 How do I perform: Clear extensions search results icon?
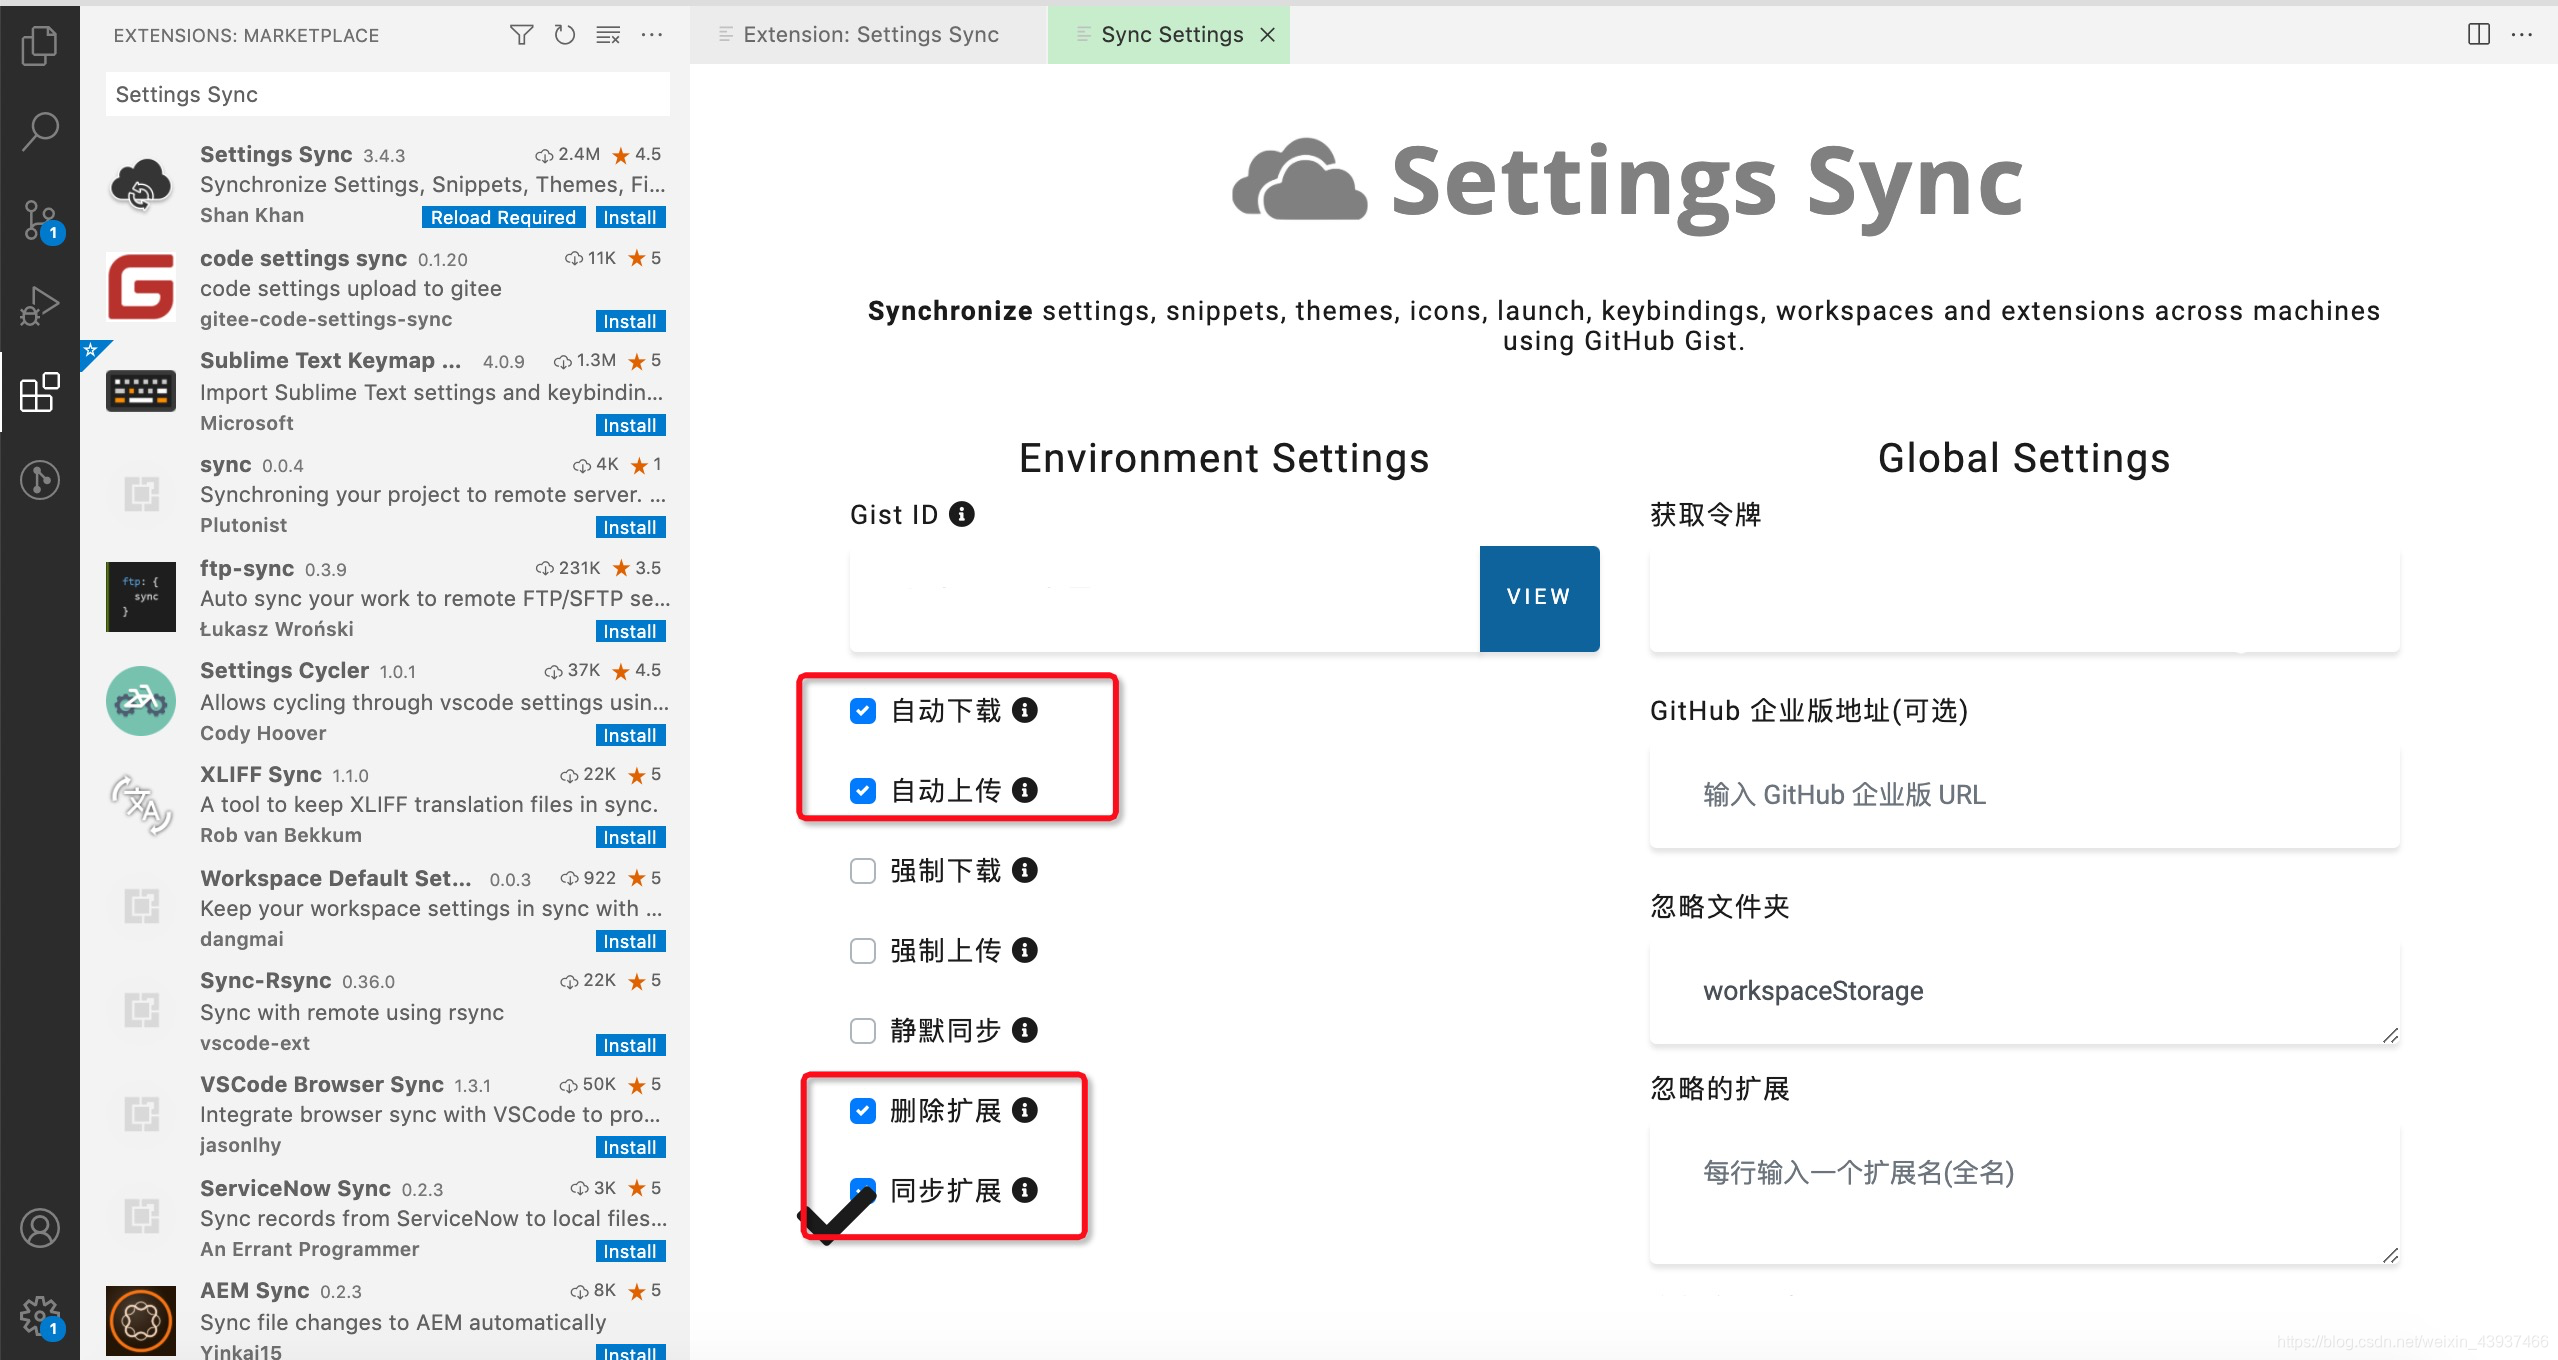[x=608, y=35]
